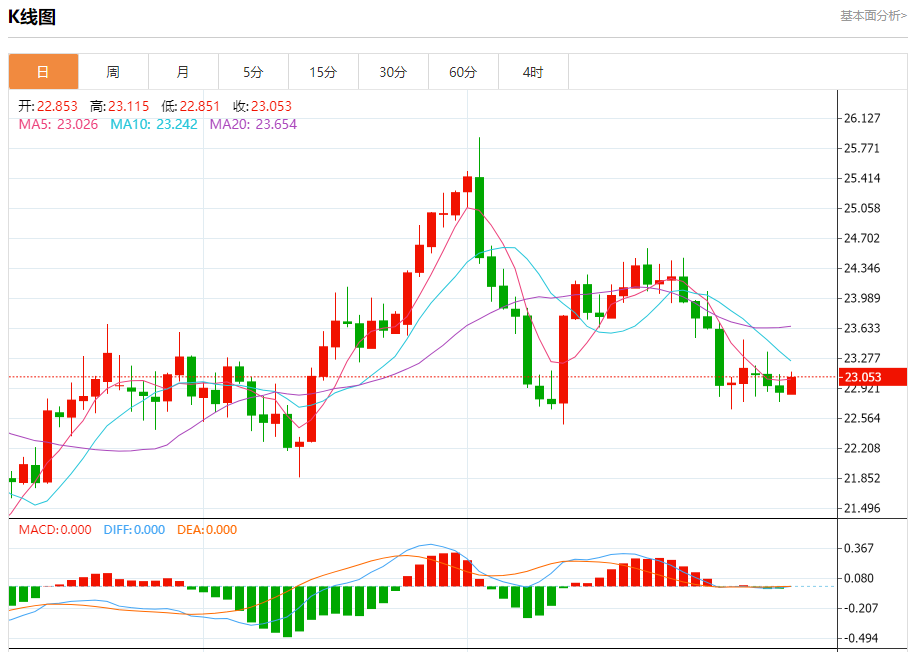
Task: Click the -0.494 MACD axis label
Action: (859, 639)
